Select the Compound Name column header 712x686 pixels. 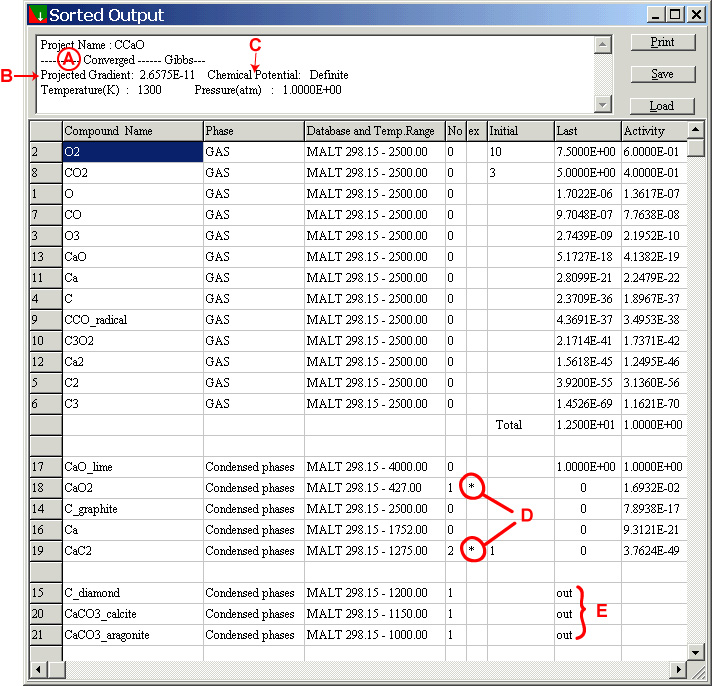pyautogui.click(x=132, y=131)
